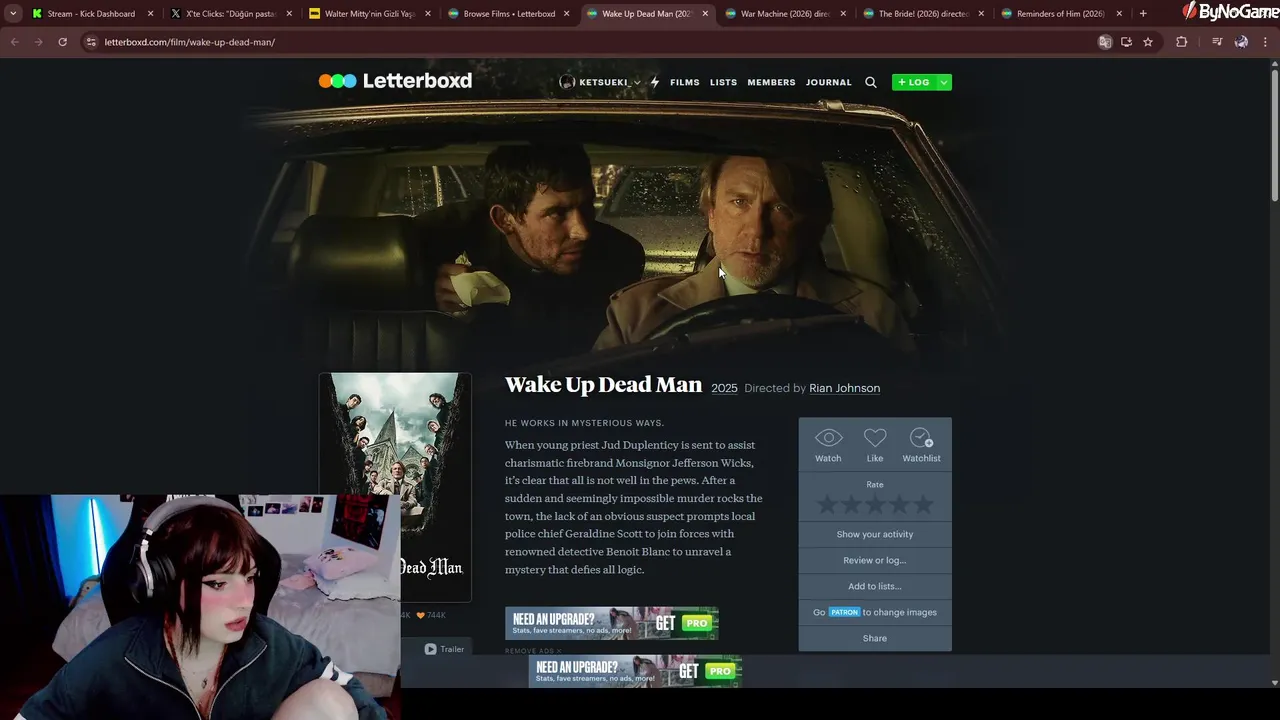This screenshot has height=720, width=1280.
Task: Open the browser extensions puzzle icon
Action: tap(1181, 42)
